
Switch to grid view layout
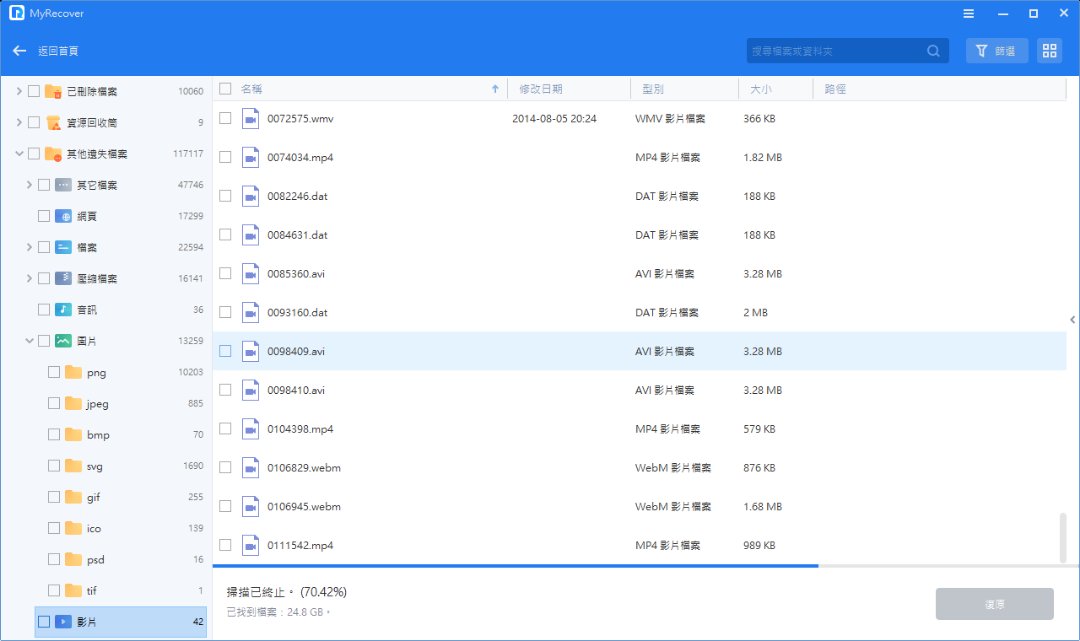[x=1049, y=51]
